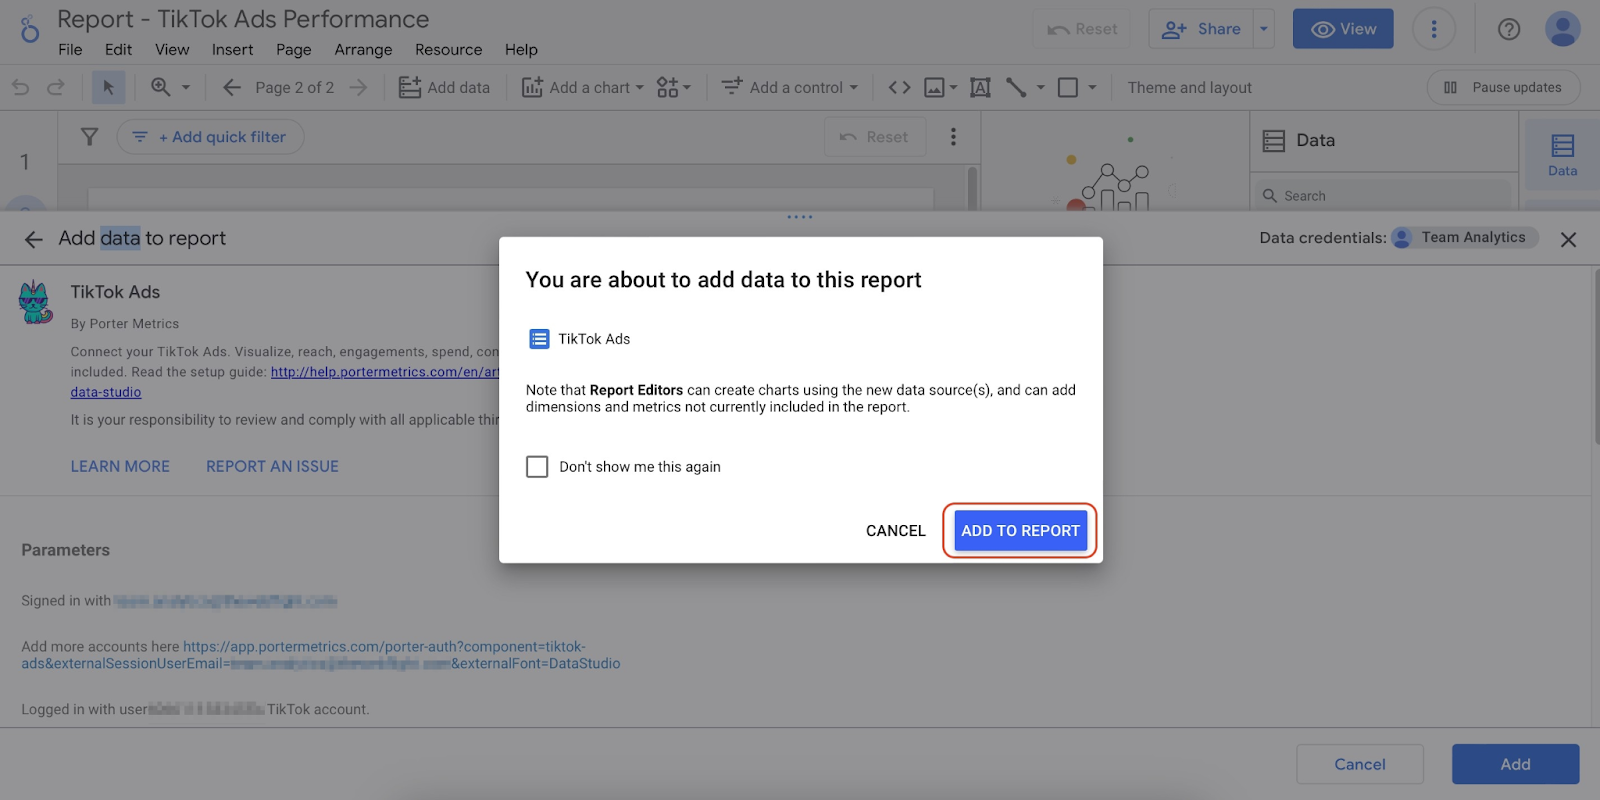Open the more options kebab menu
The height and width of the screenshot is (800, 1600).
click(1433, 29)
